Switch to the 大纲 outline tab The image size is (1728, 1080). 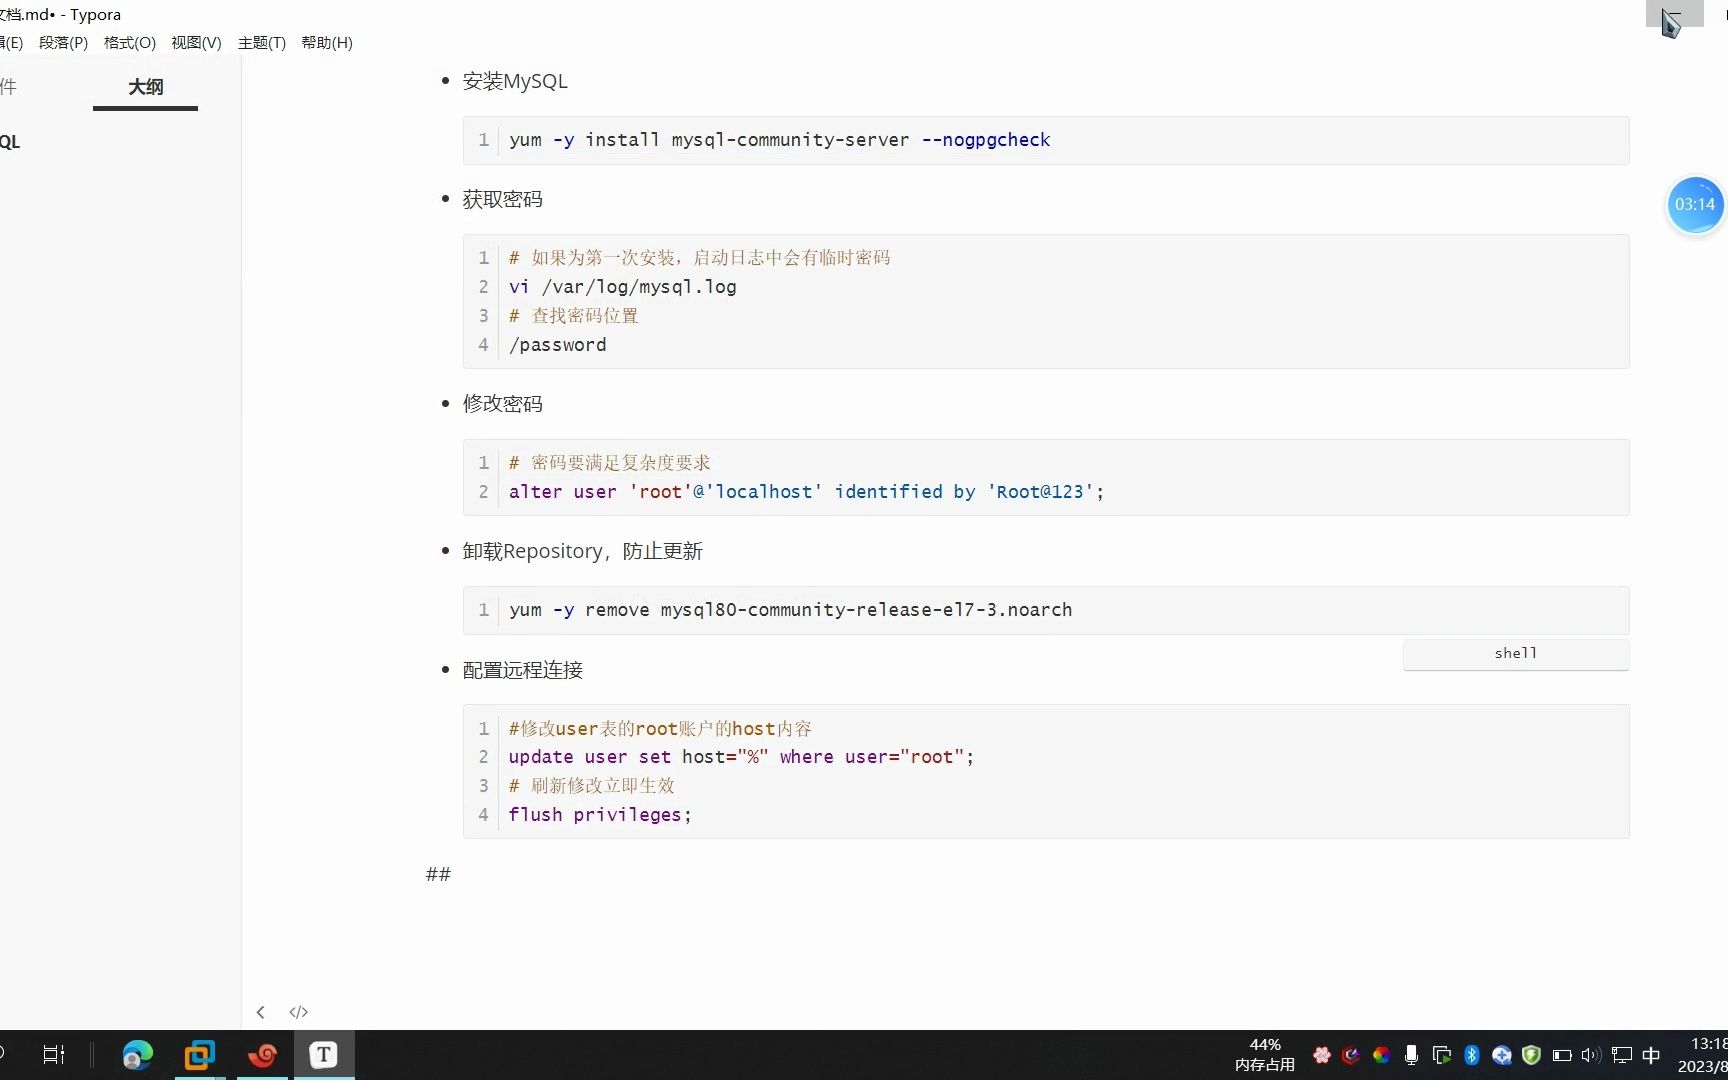coord(145,88)
